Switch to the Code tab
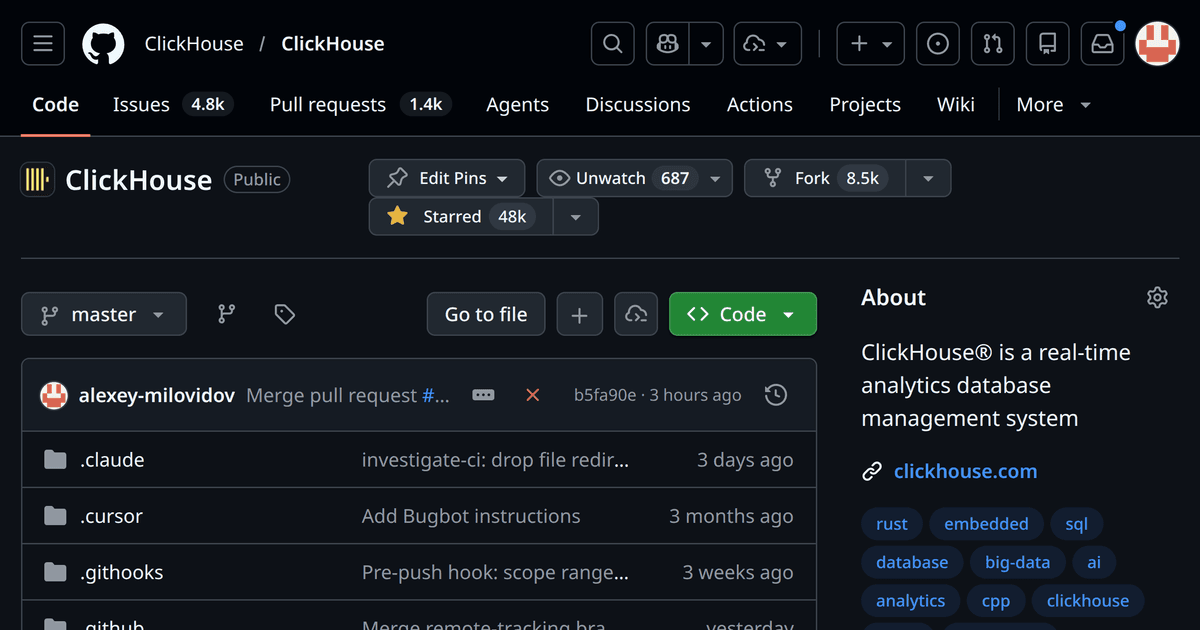Viewport: 1200px width, 630px height. click(55, 104)
